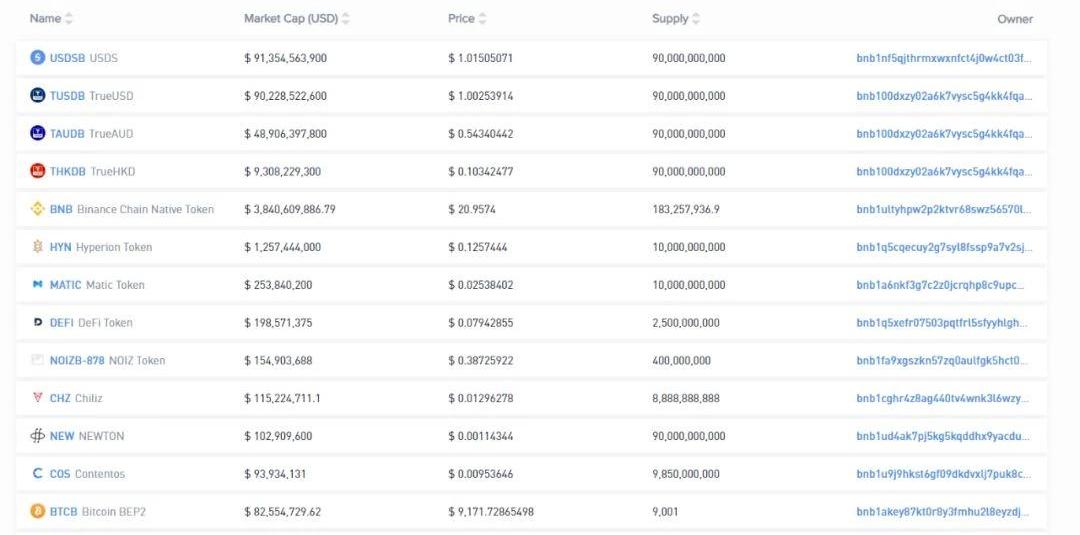Open owner address of BTCB row
The width and height of the screenshot is (1080, 535).
(943, 511)
